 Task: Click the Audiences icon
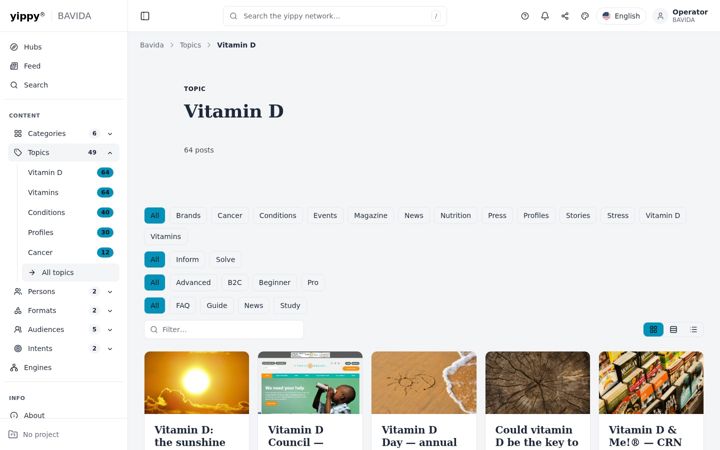coord(18,330)
